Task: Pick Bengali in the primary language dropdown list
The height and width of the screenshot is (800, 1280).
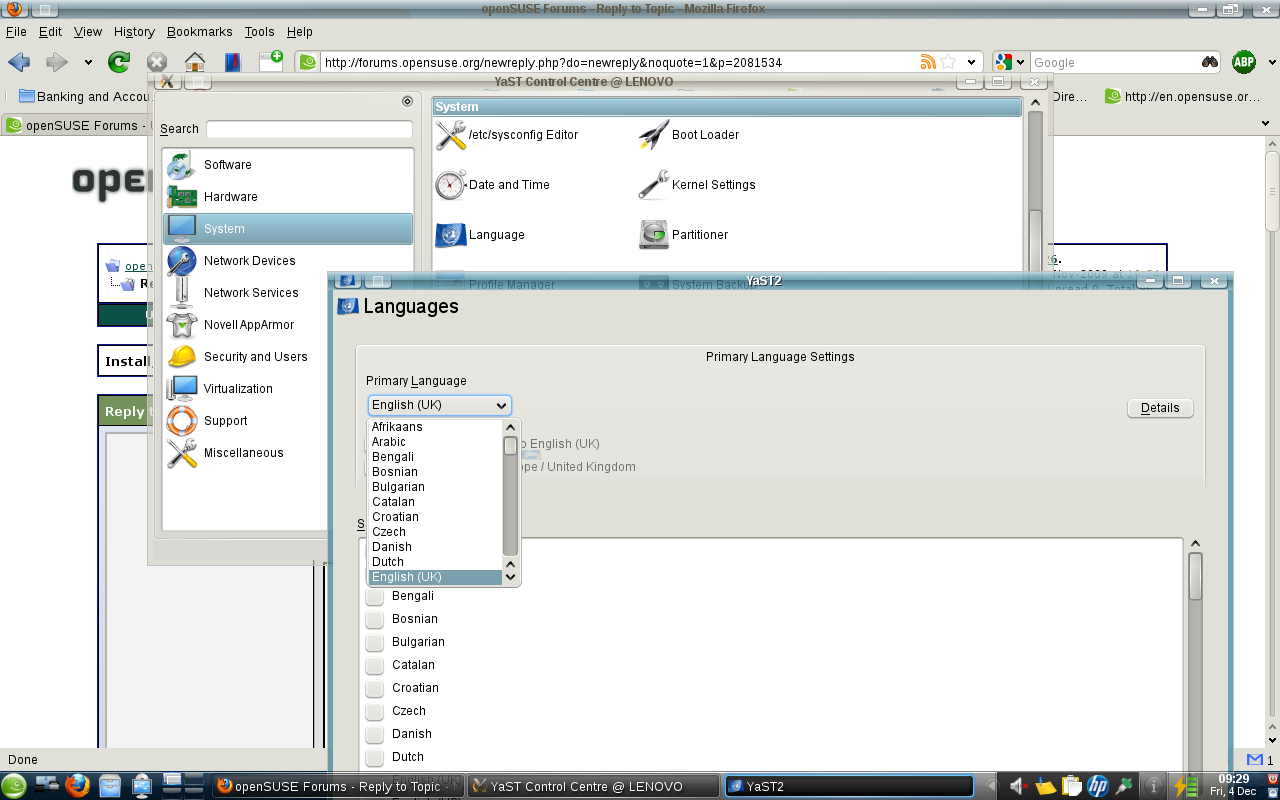Action: point(435,457)
